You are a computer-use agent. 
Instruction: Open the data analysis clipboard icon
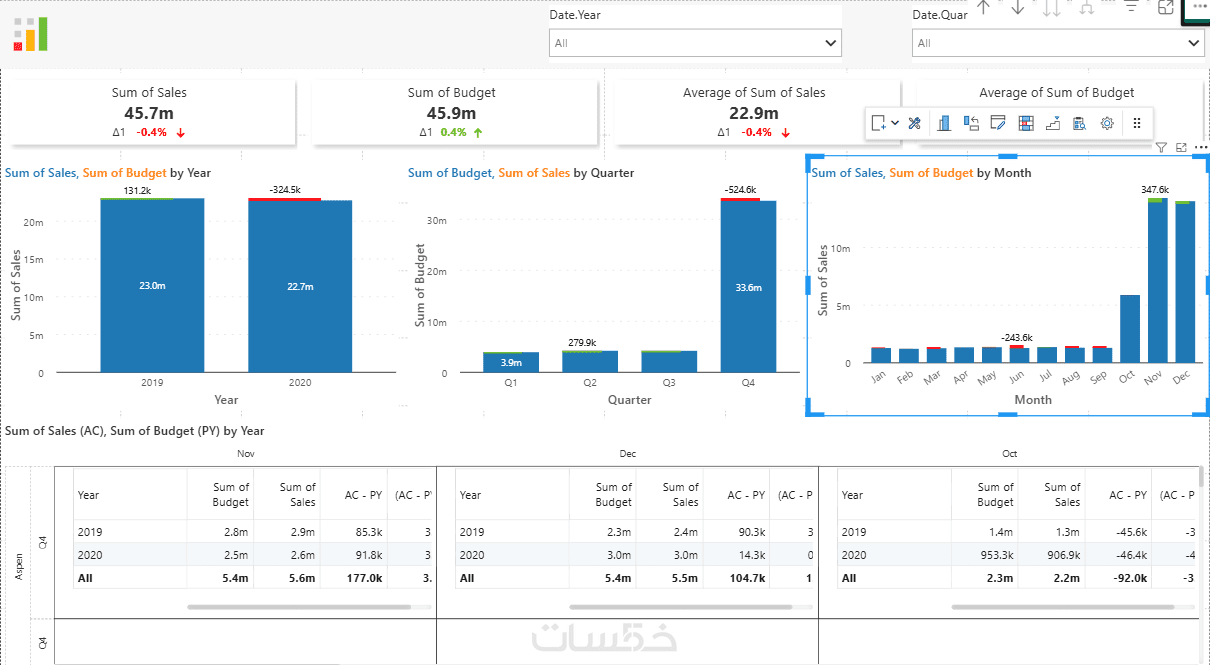pos(1079,123)
